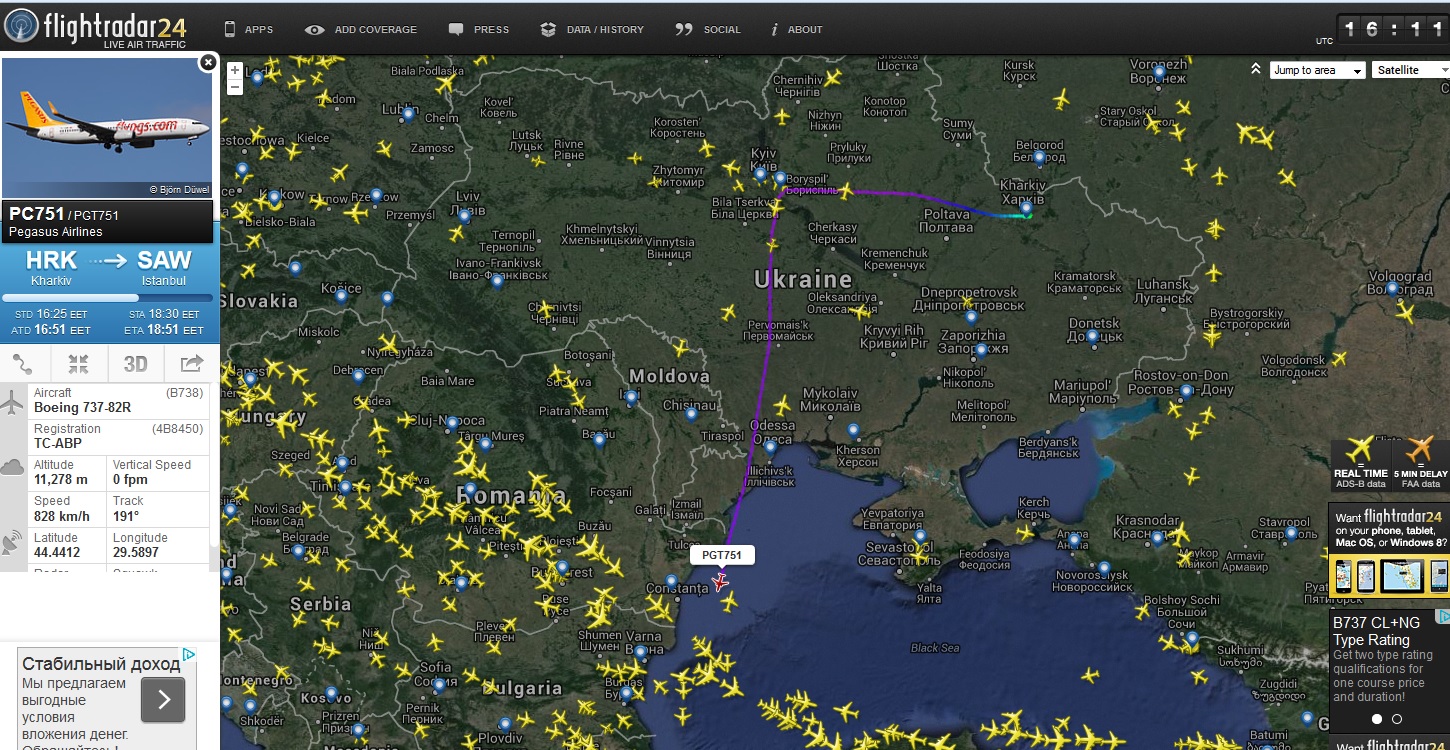
Task: Open the 3D cockpit view
Action: tap(135, 363)
